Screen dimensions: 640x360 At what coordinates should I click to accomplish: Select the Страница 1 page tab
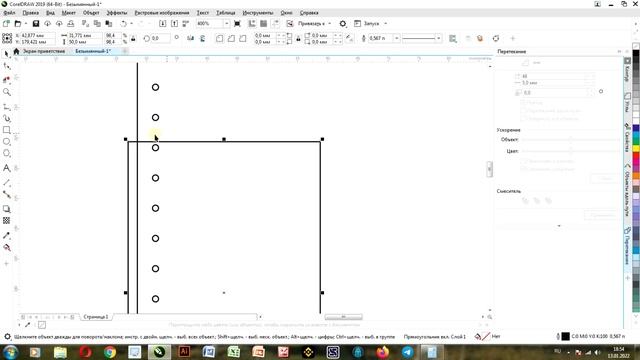pyautogui.click(x=96, y=317)
